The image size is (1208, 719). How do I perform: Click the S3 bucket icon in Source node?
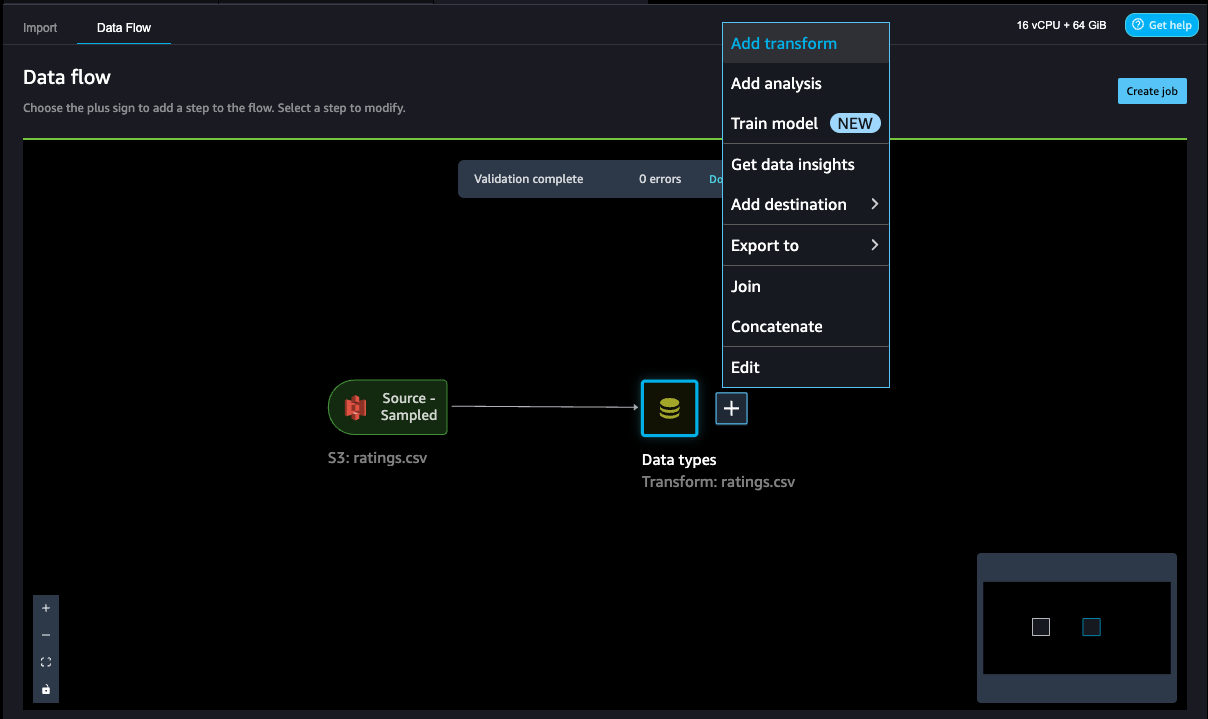[355, 407]
